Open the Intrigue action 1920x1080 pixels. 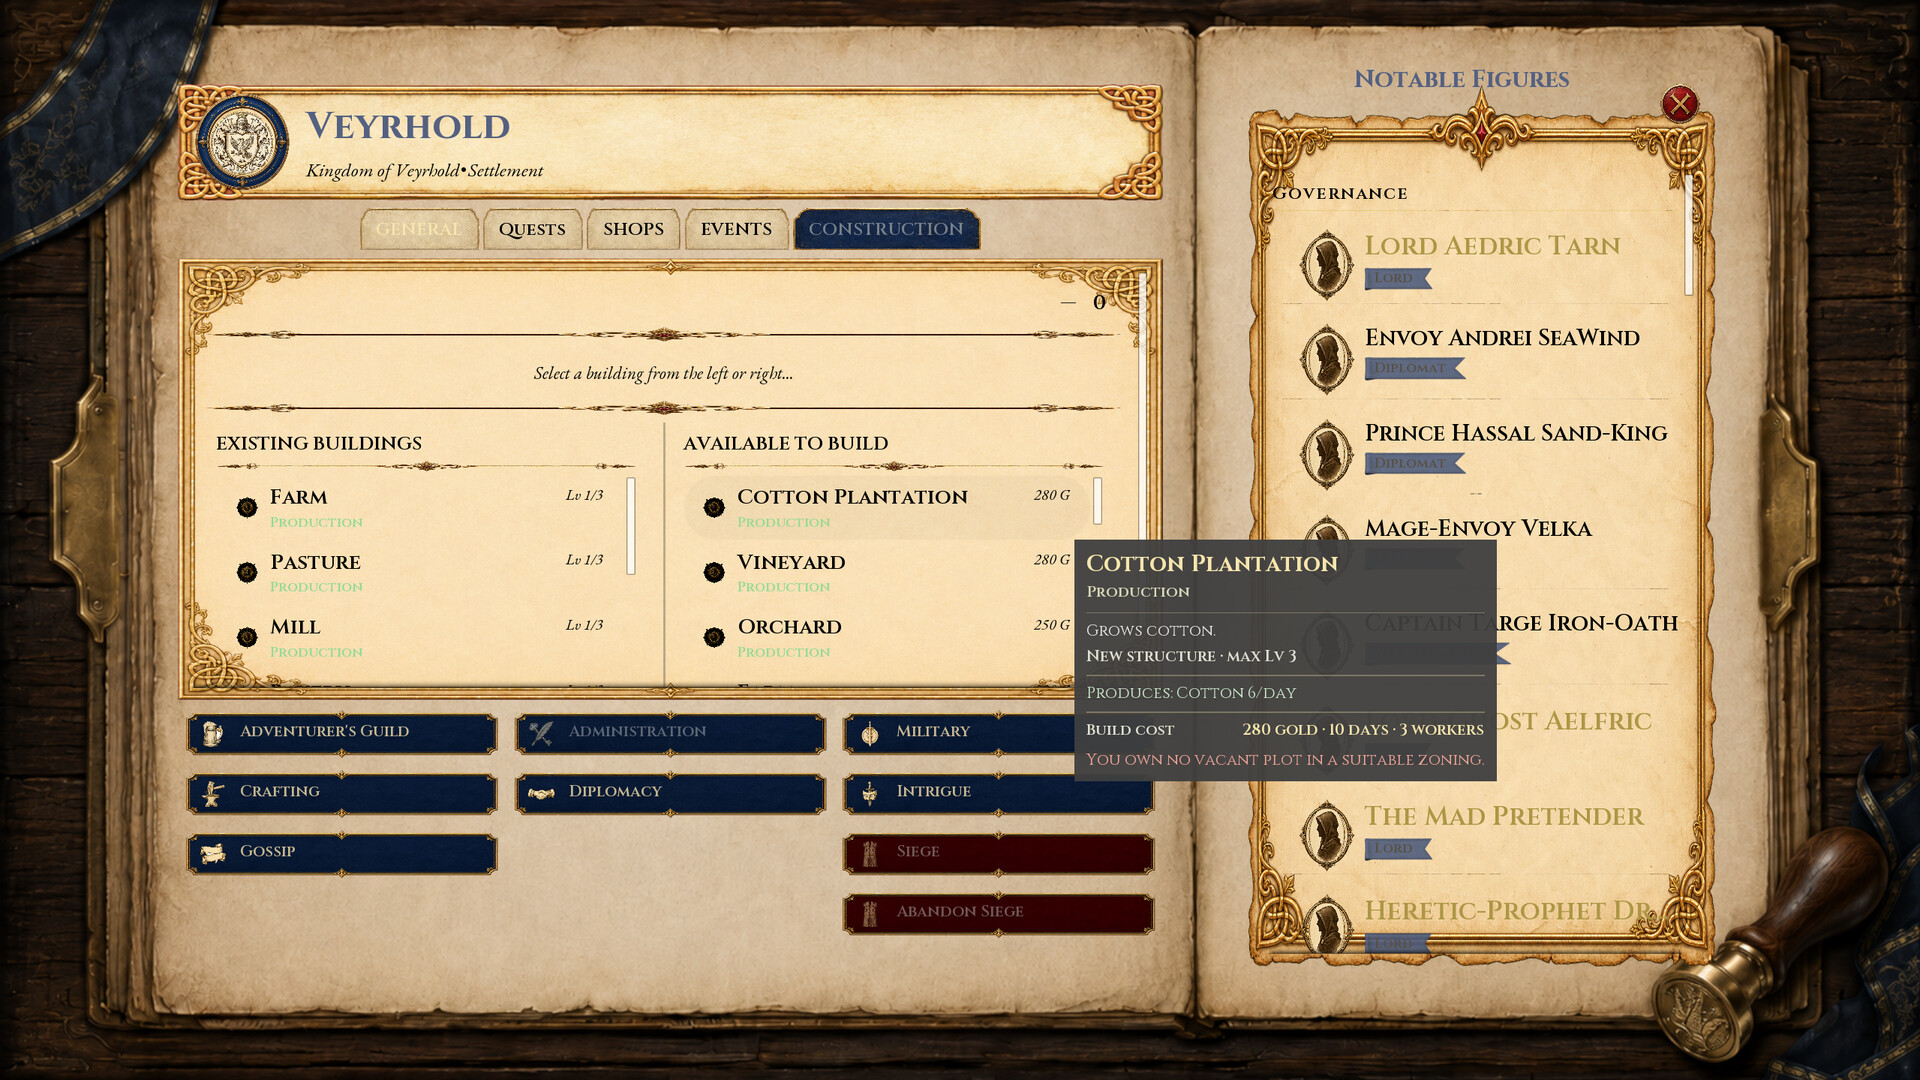998,792
